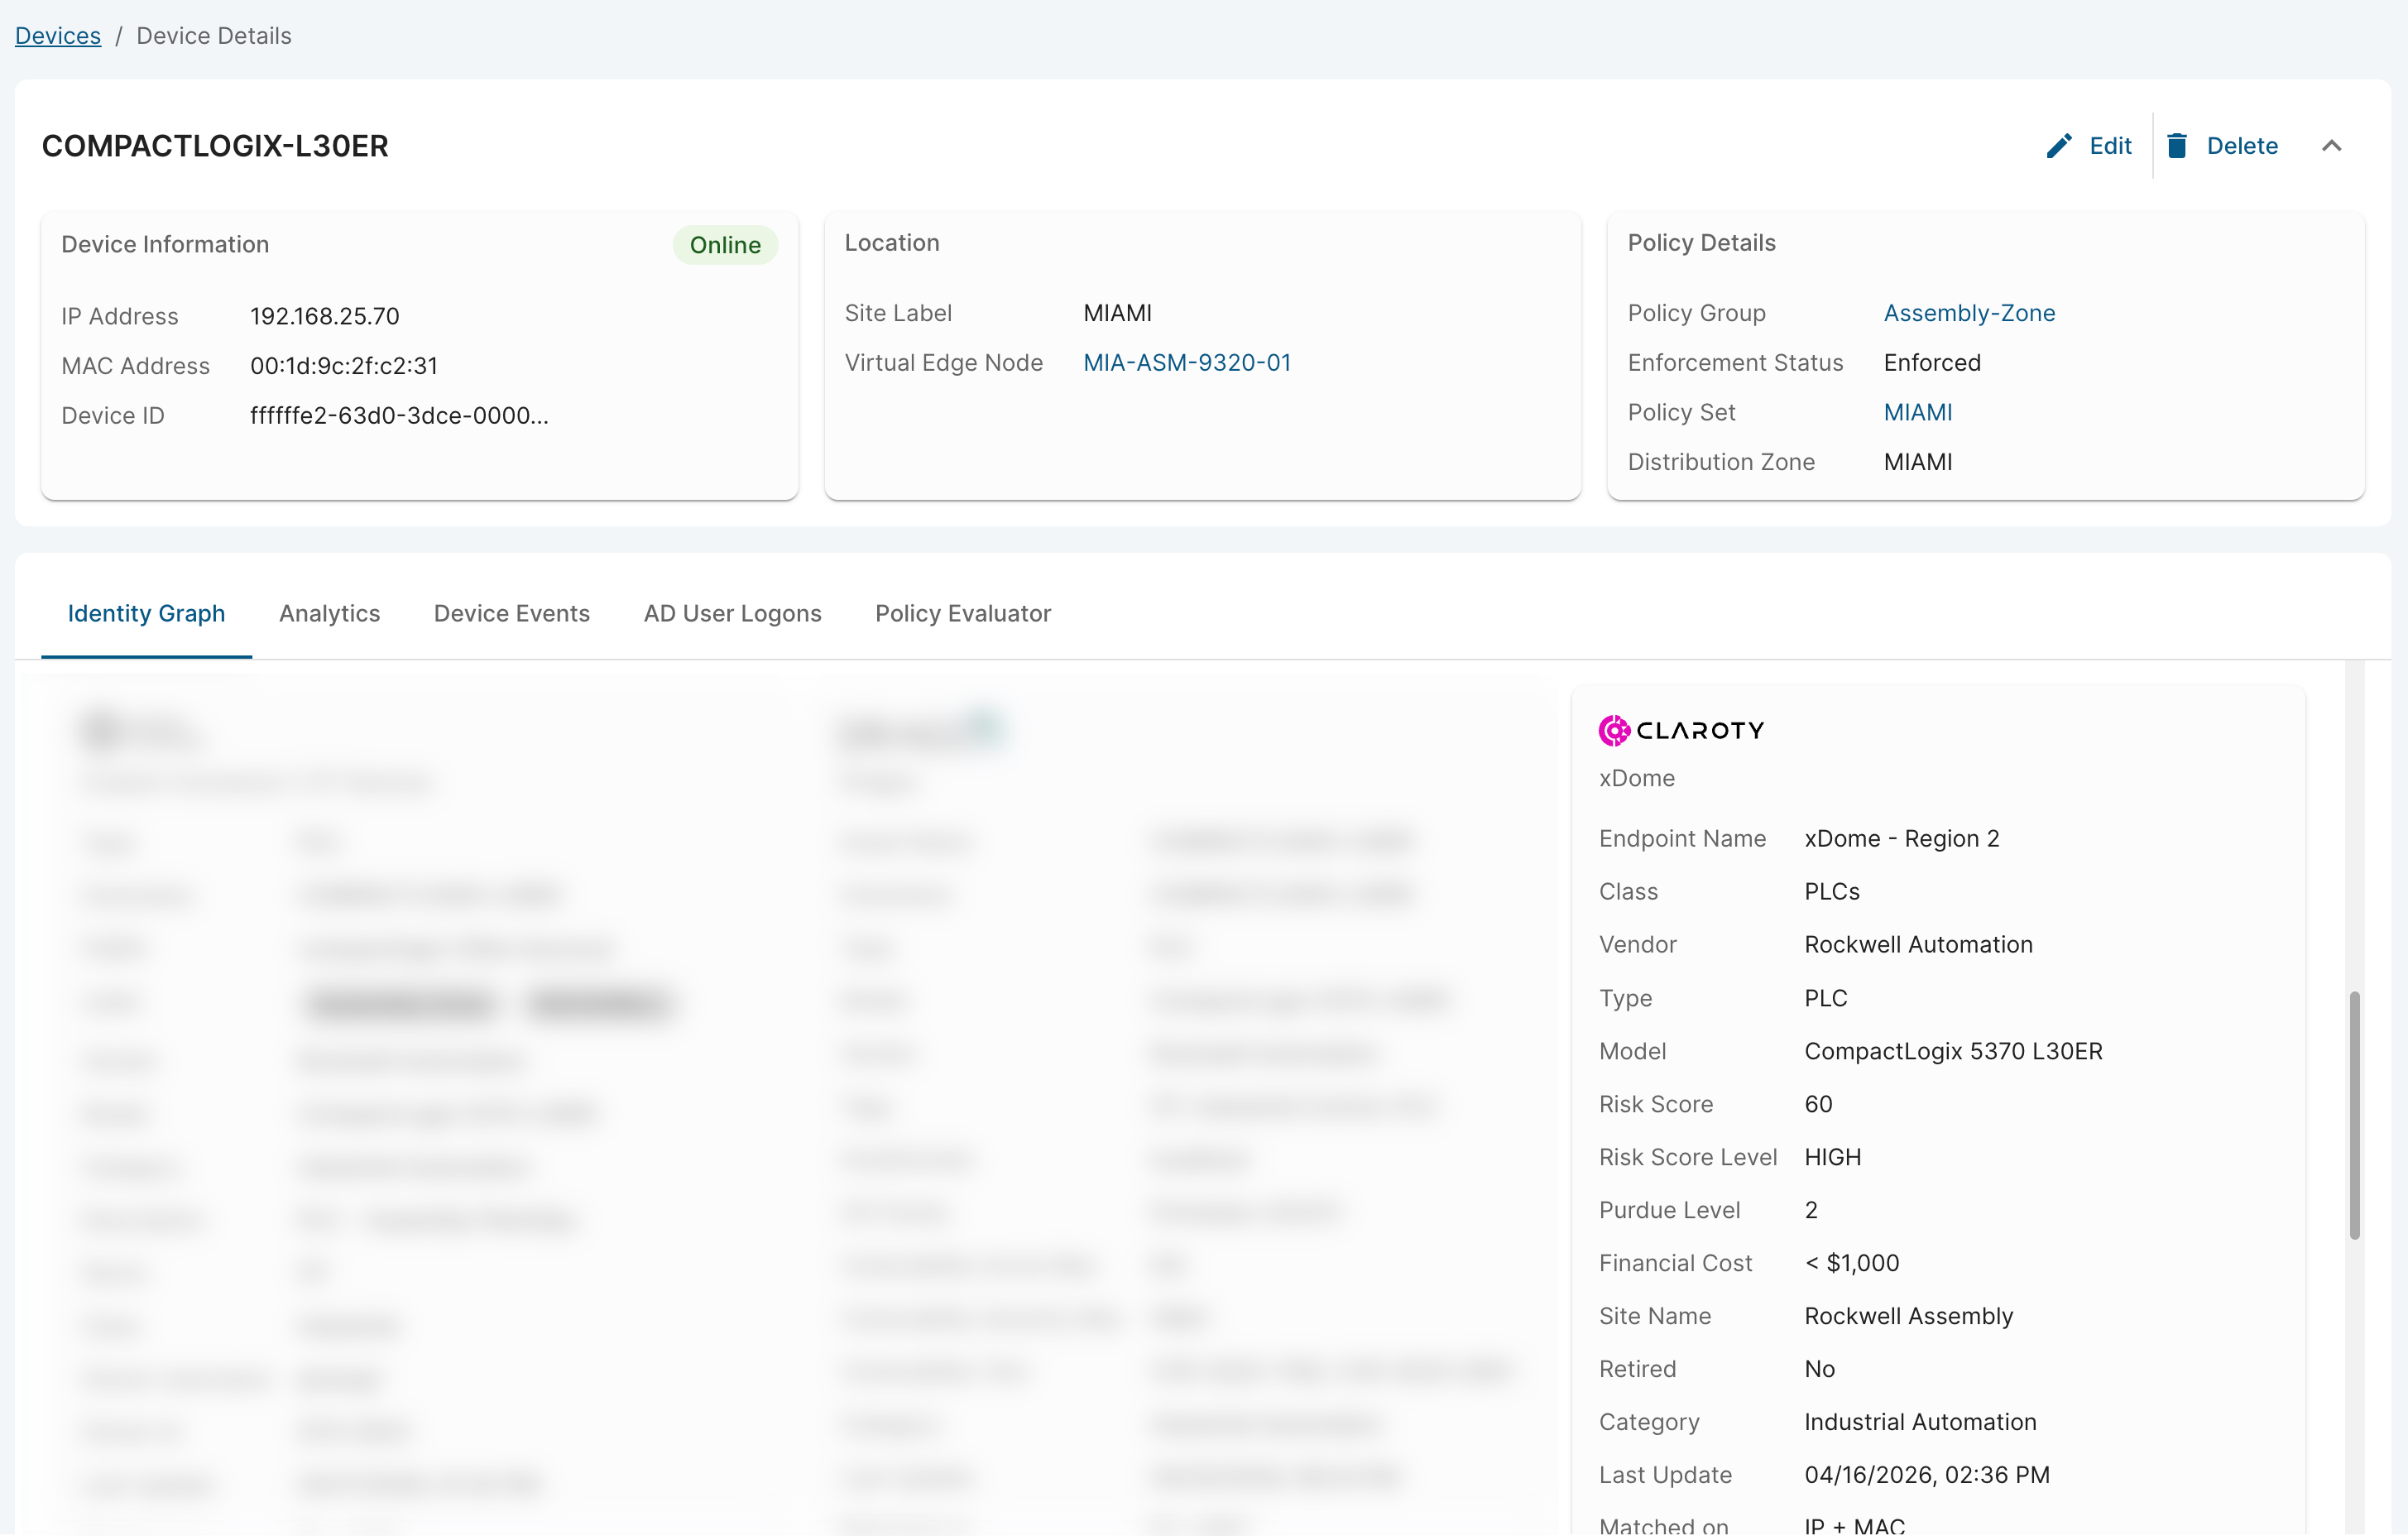Click the Device Details breadcrumb text
Image resolution: width=2408 pixels, height=1536 pixels.
[214, 36]
